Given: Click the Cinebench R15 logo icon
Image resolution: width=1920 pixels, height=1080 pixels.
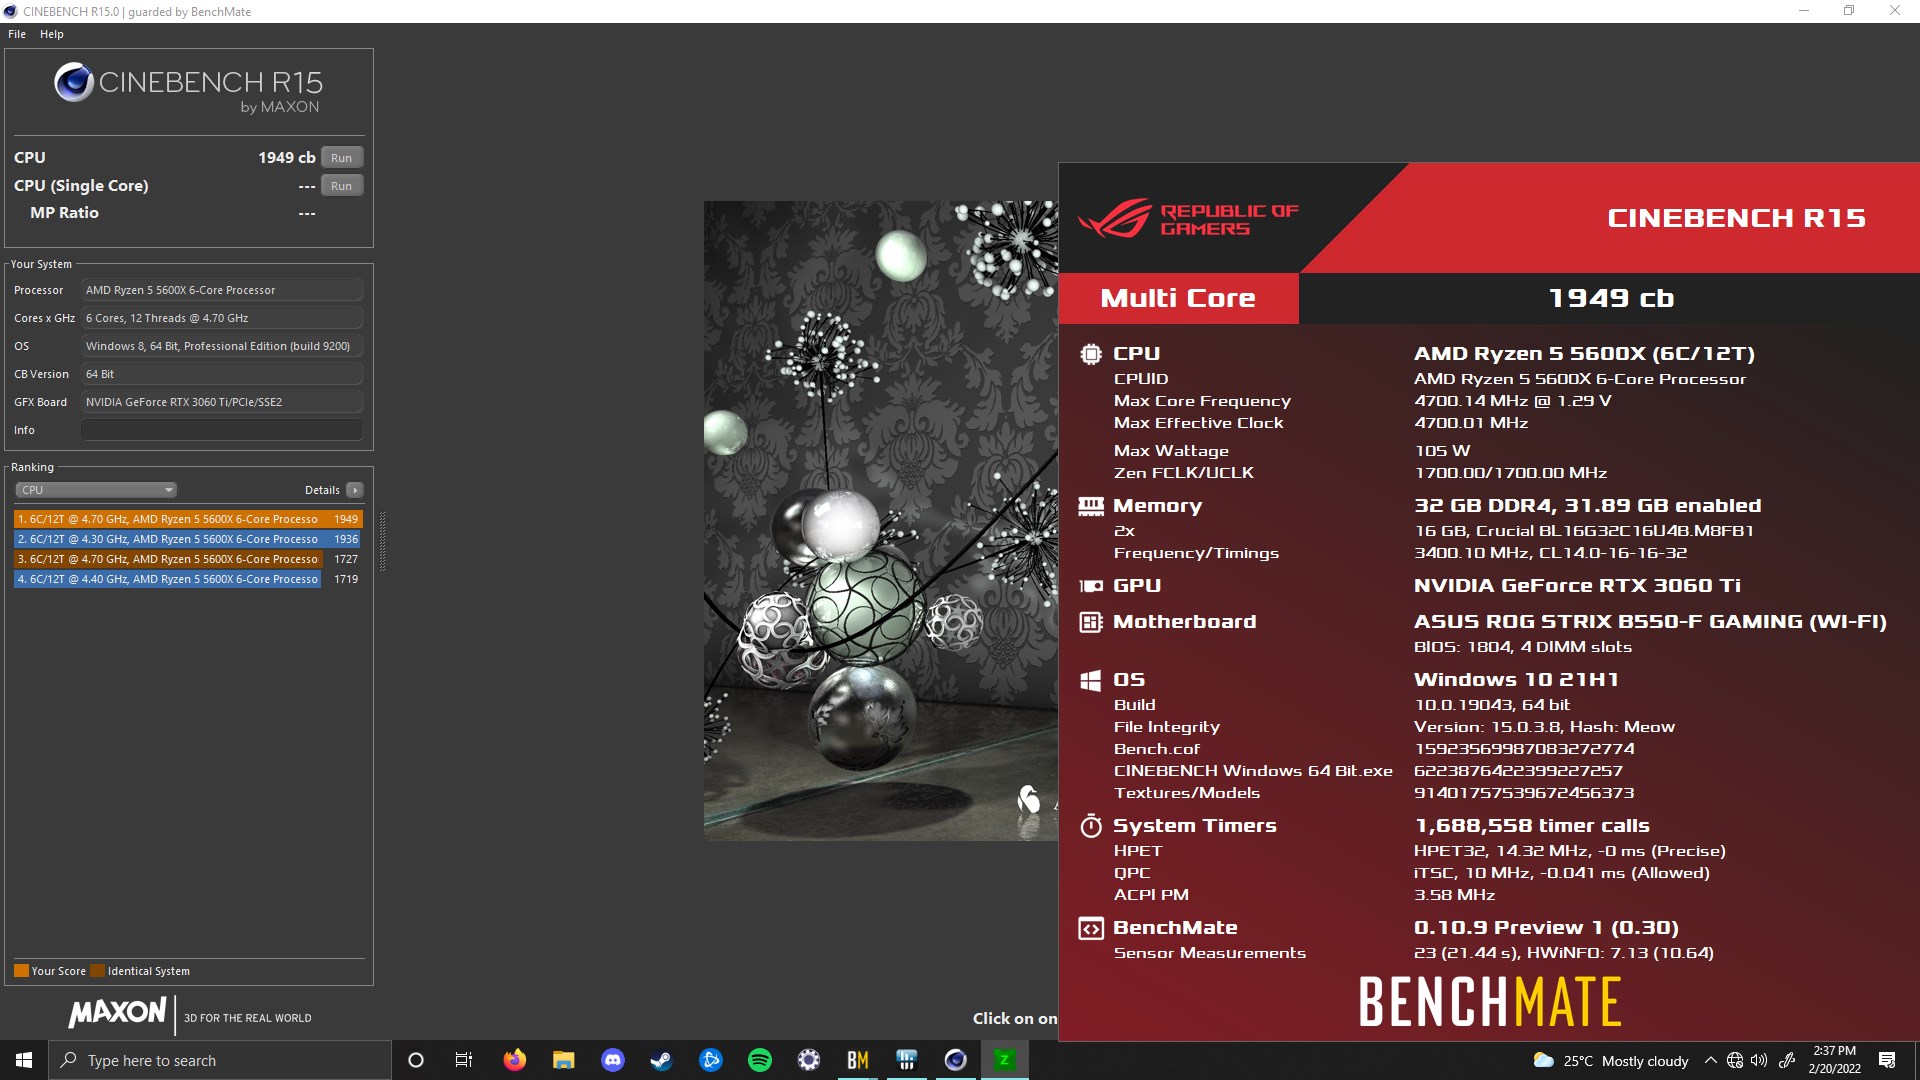Looking at the screenshot, I should [x=74, y=83].
